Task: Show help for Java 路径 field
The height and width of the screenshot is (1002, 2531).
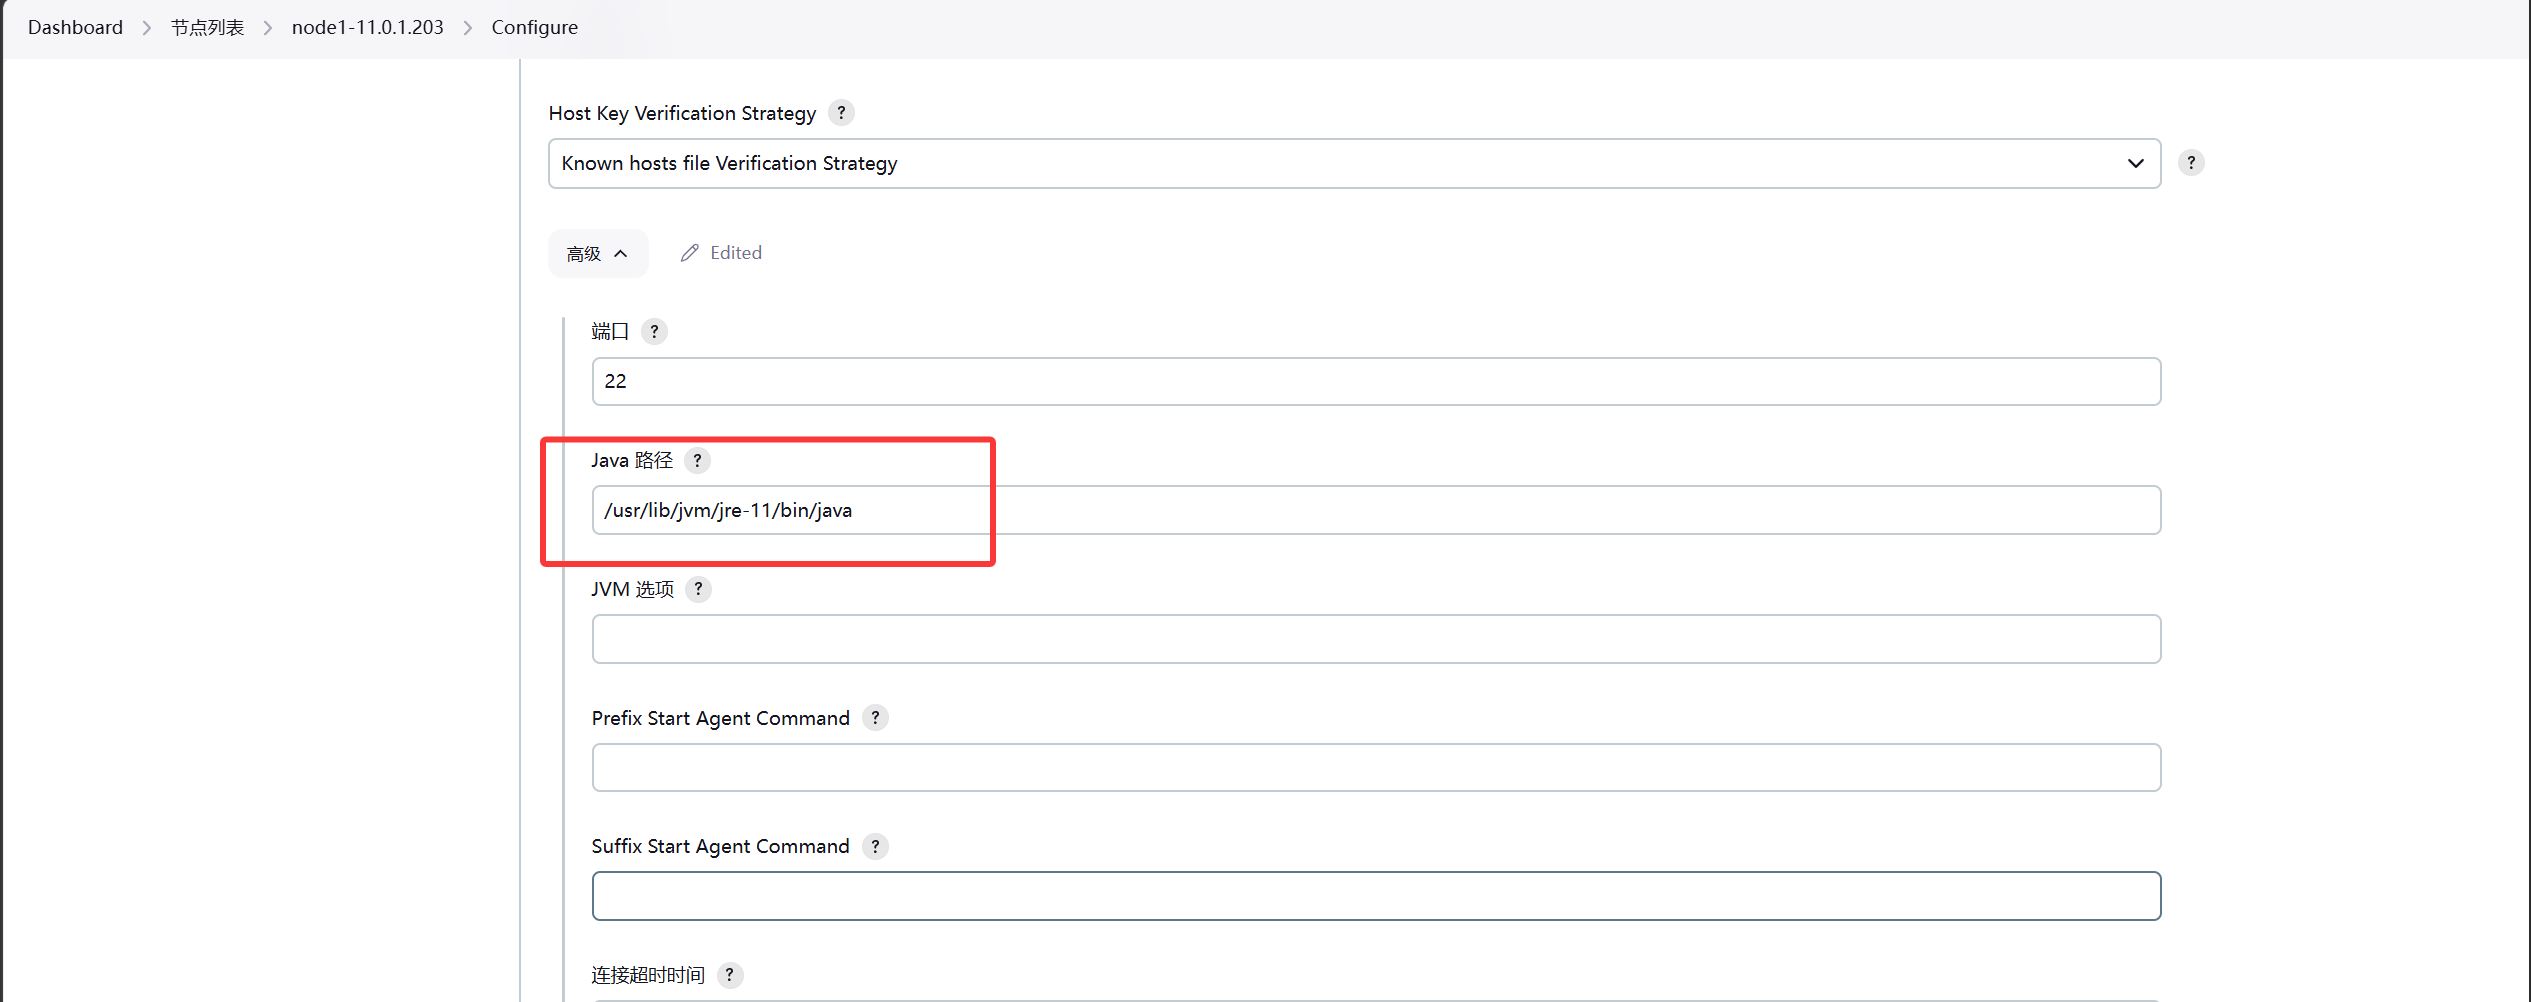Action: tap(697, 460)
